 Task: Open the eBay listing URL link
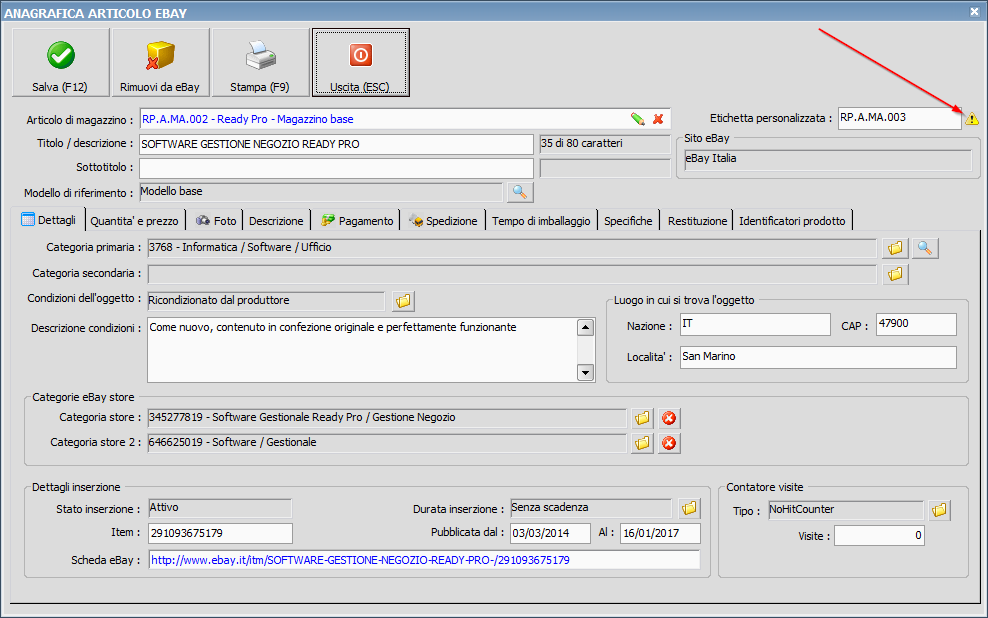(x=360, y=560)
